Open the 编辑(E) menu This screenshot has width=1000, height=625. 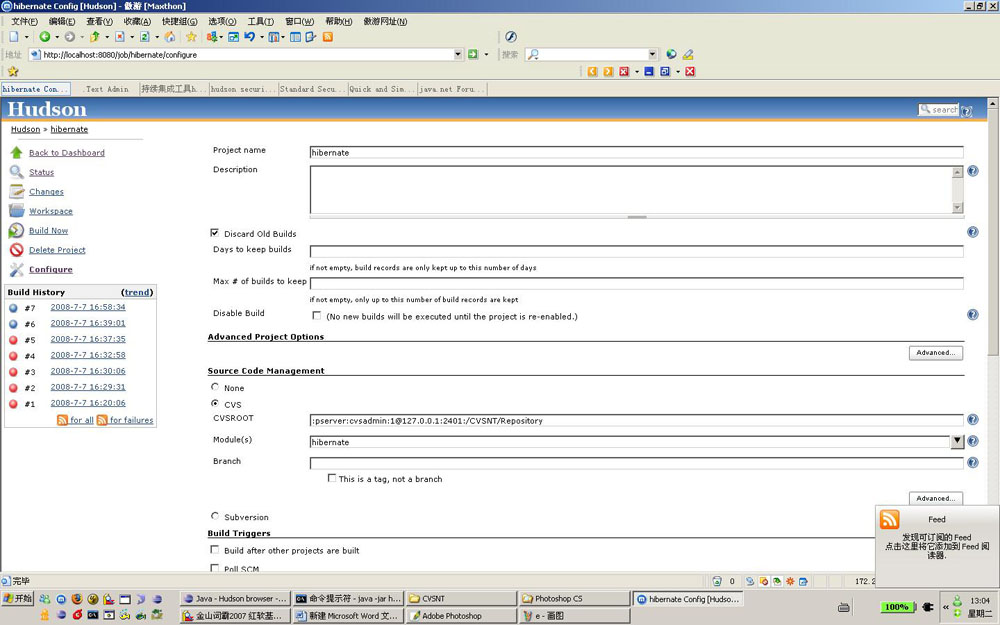61,21
